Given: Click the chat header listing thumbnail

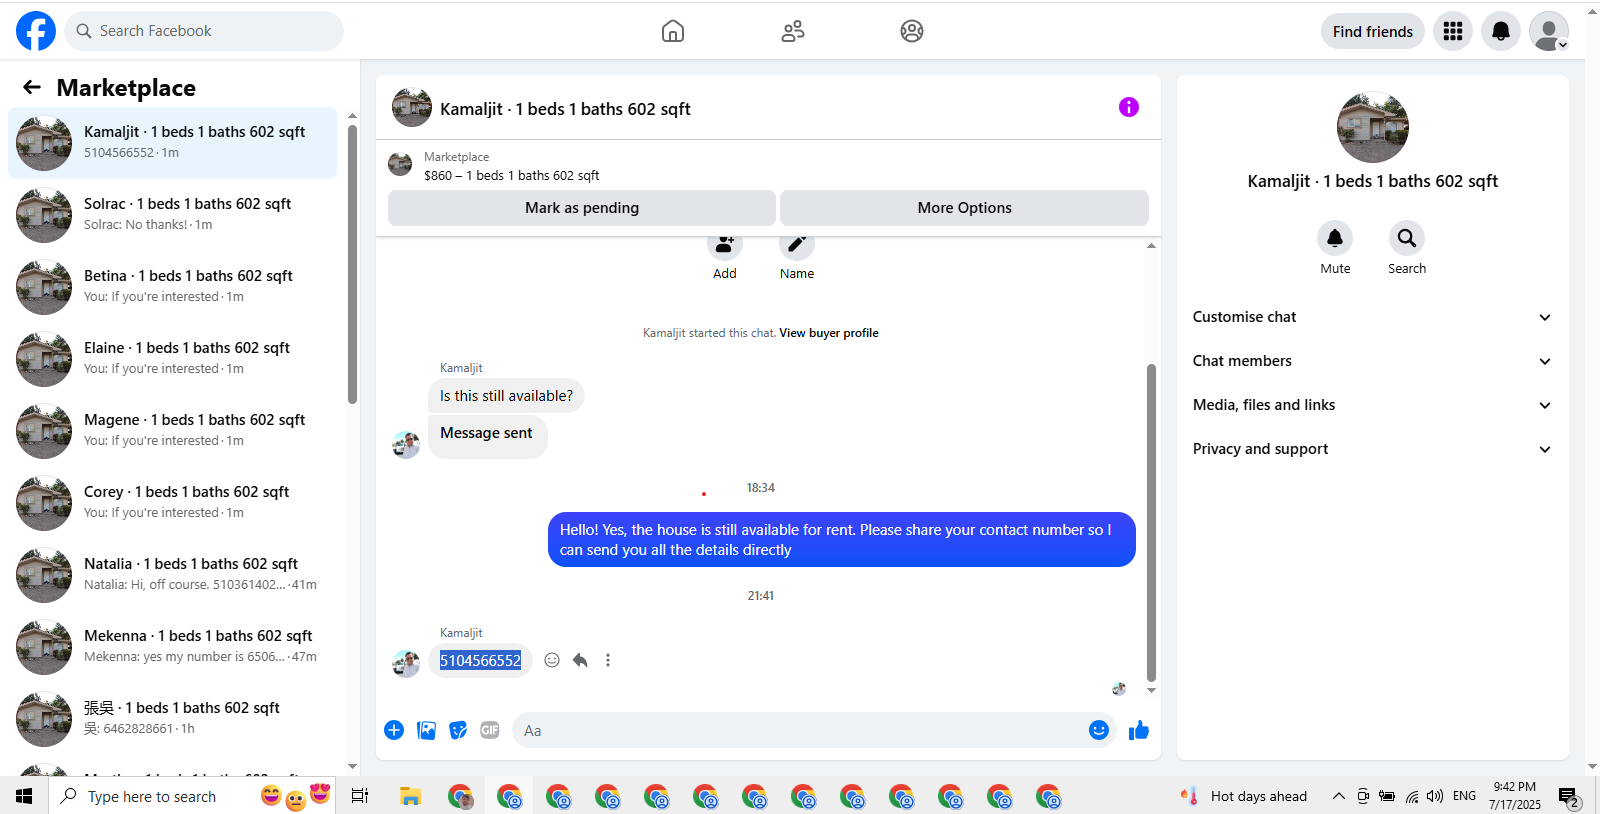Looking at the screenshot, I should 412,107.
